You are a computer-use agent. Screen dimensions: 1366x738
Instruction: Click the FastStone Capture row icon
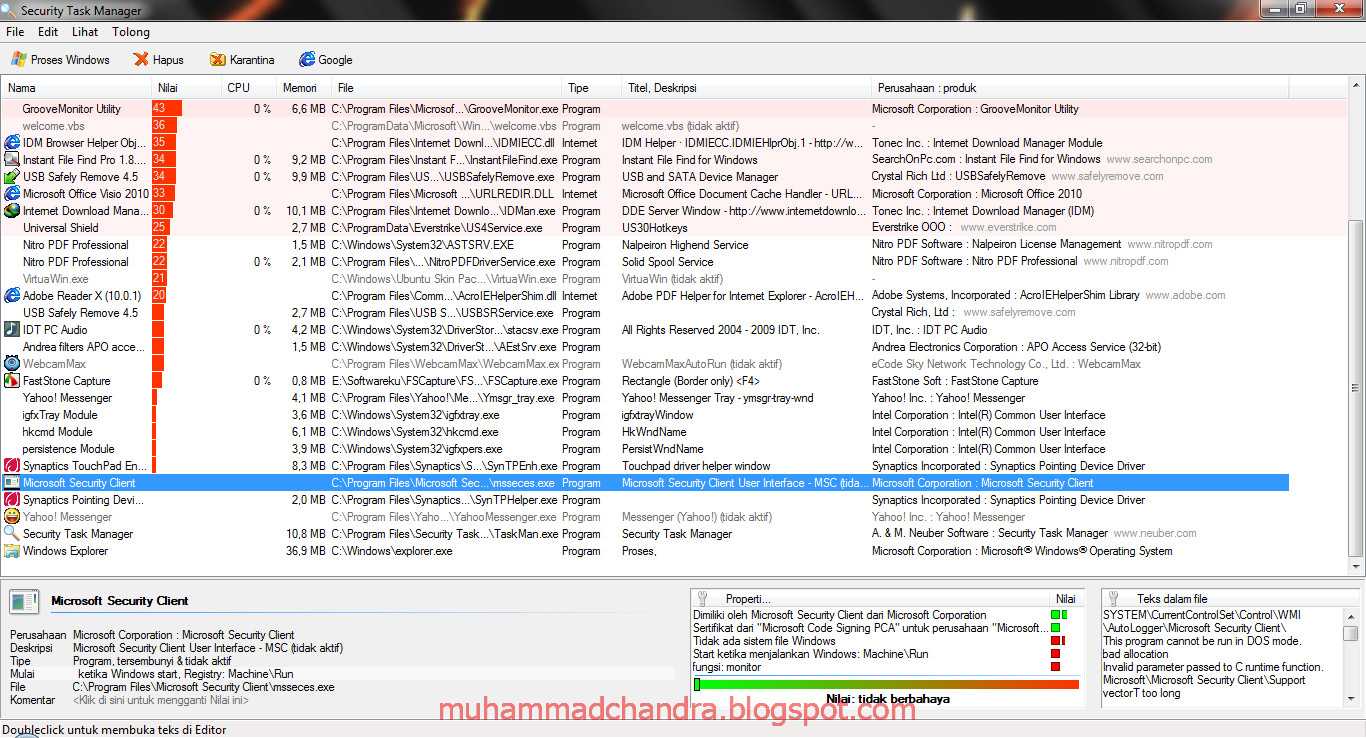pos(12,381)
